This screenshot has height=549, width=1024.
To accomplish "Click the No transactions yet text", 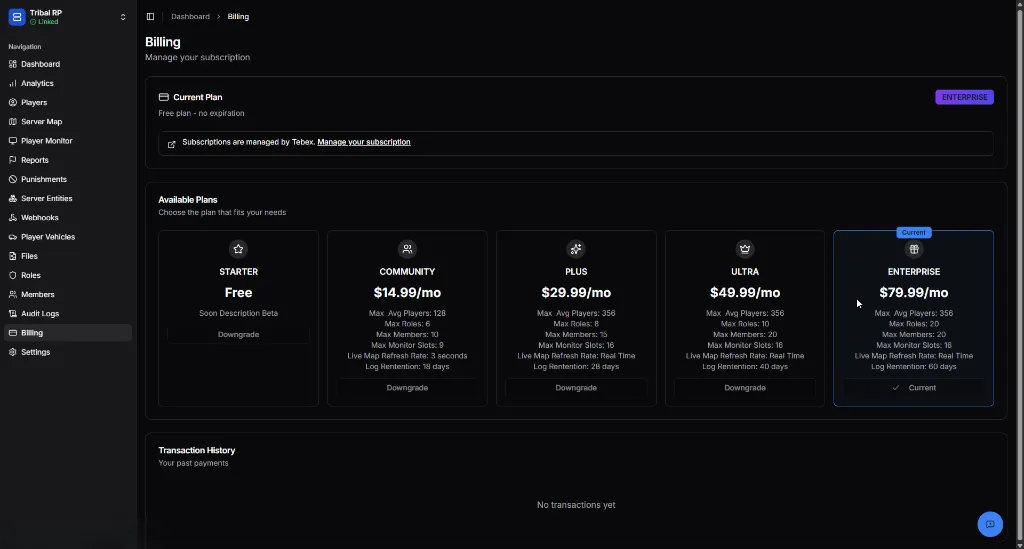I will [x=576, y=505].
